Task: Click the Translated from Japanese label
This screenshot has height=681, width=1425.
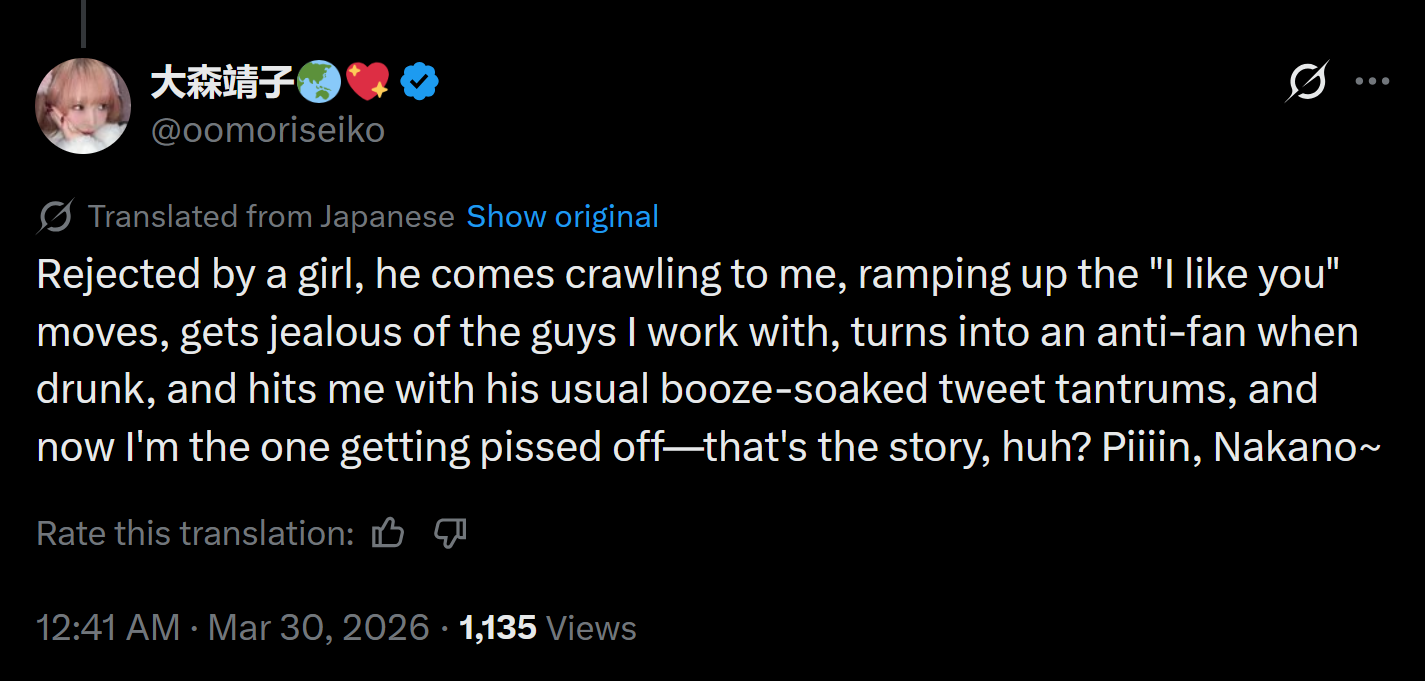Action: pyautogui.click(x=271, y=217)
